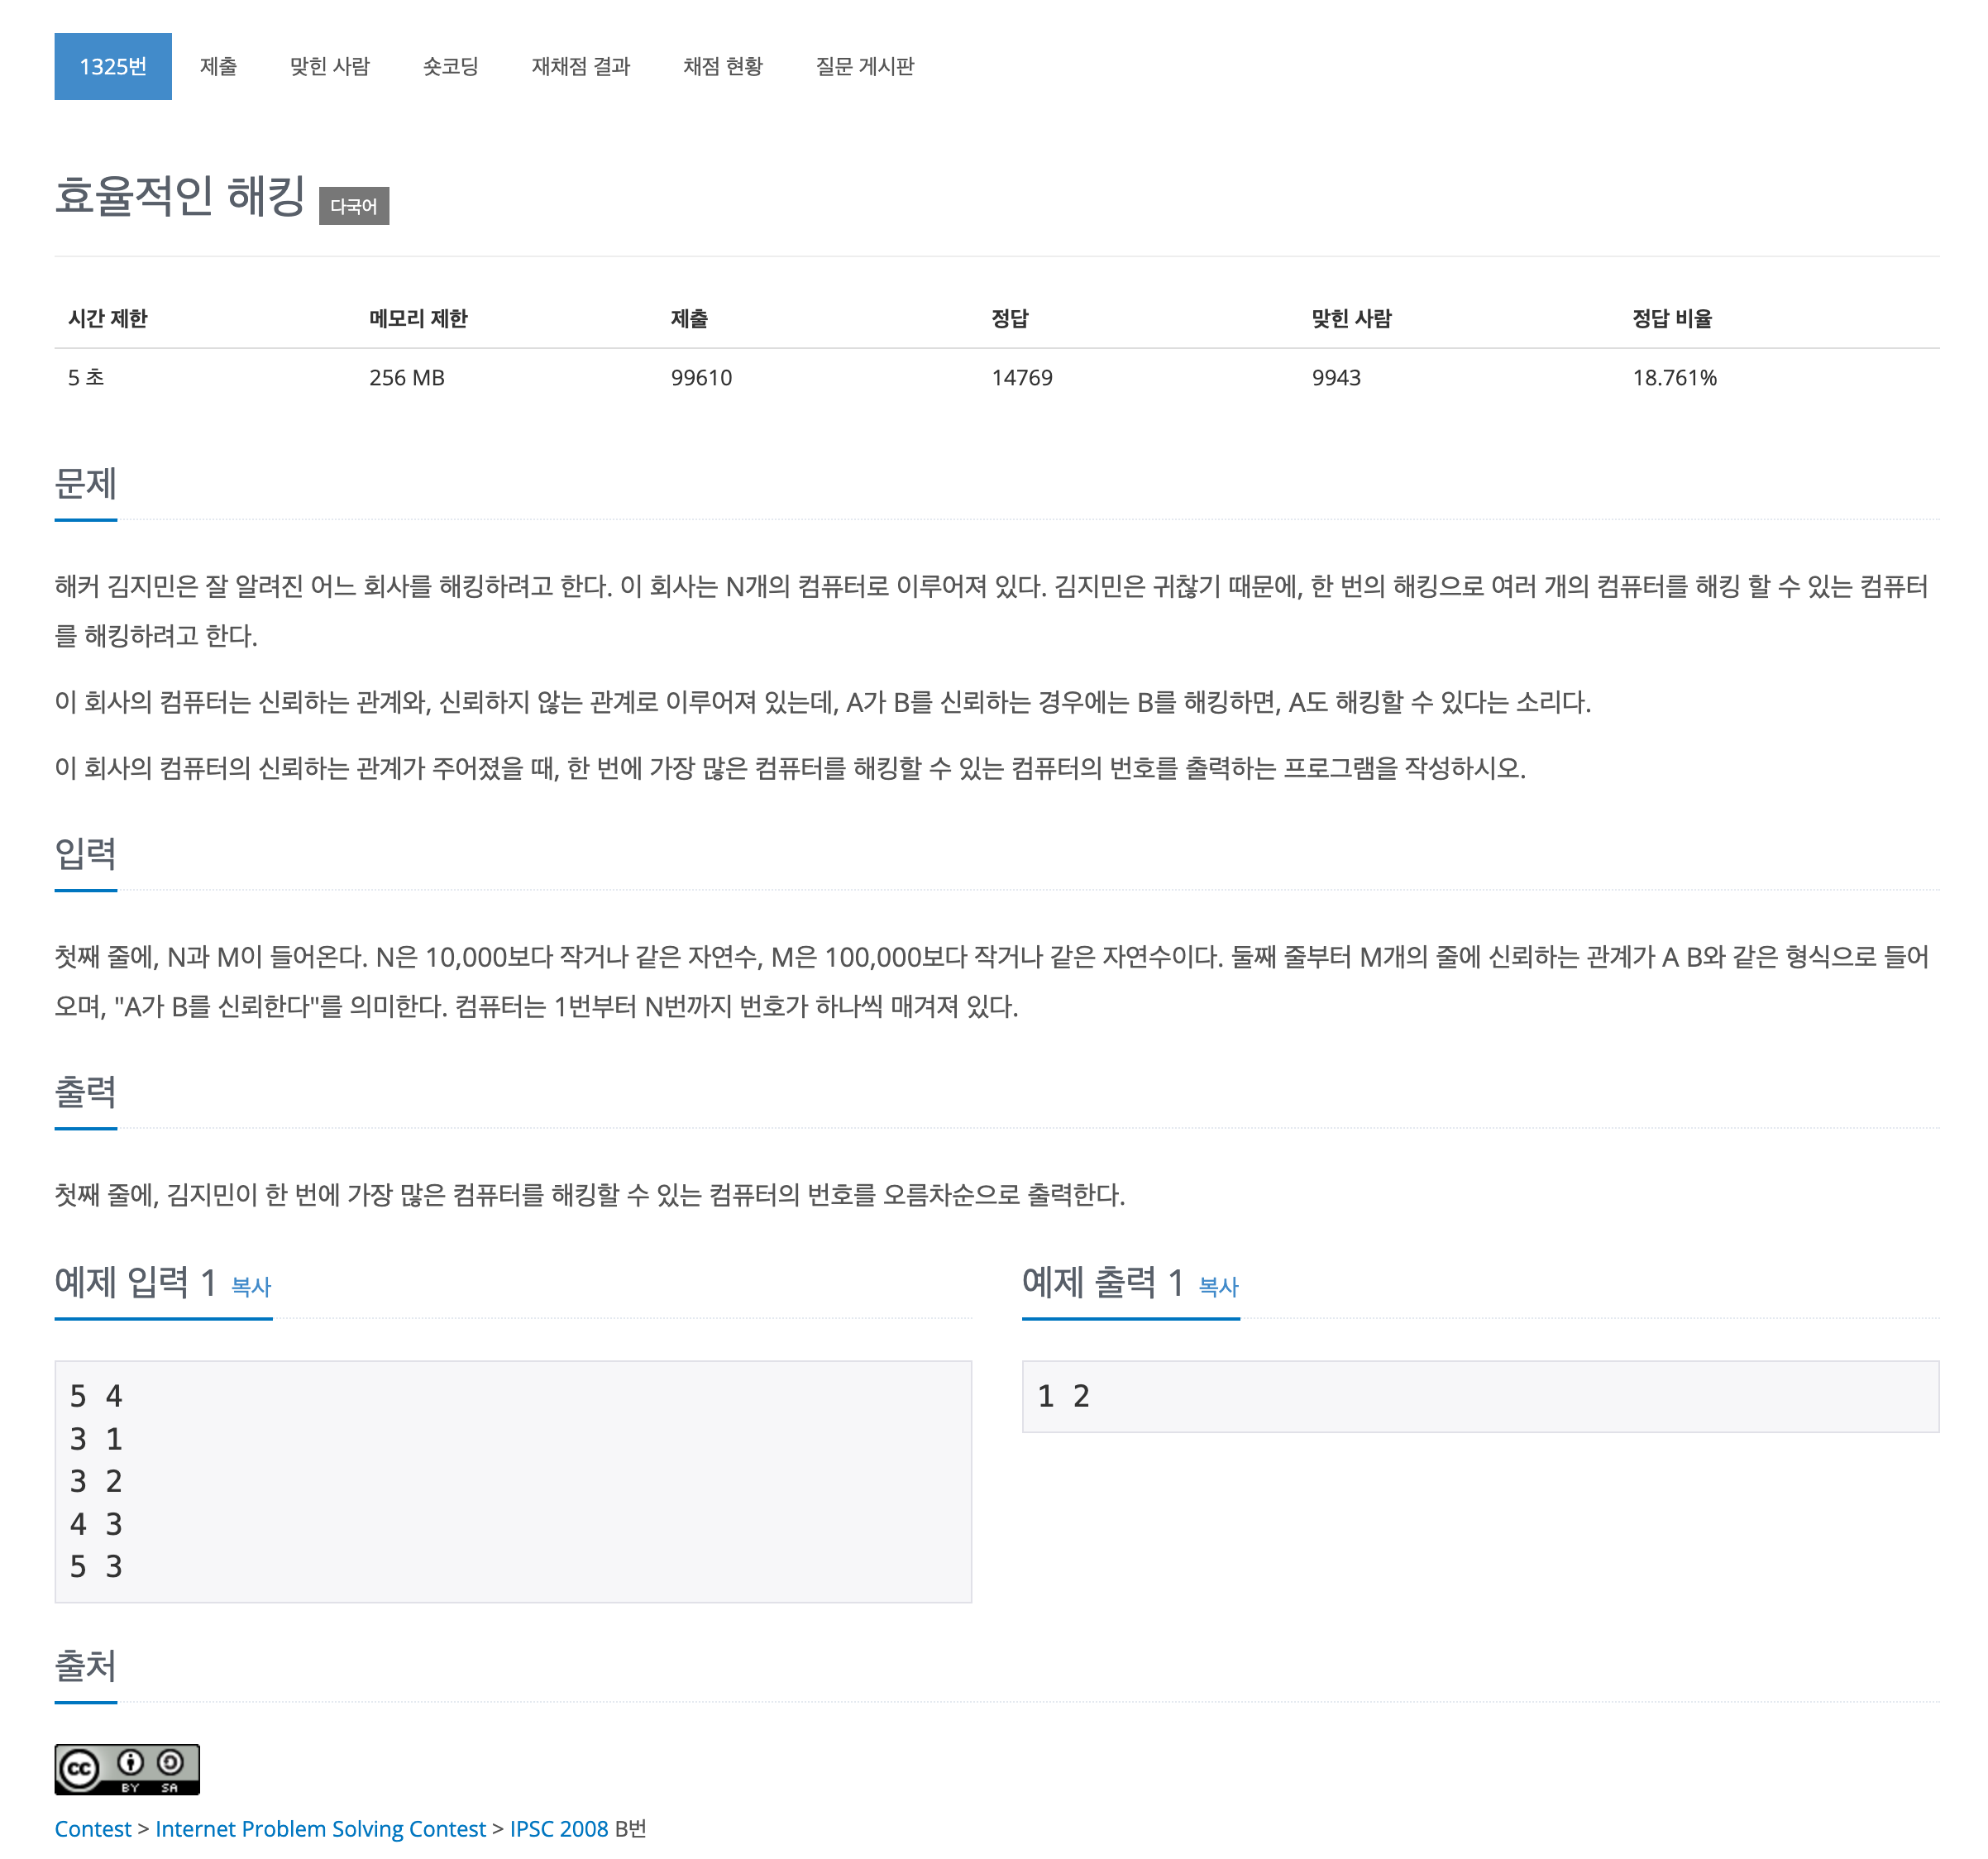
Task: Click the 다국어 language badge
Action: tap(354, 206)
